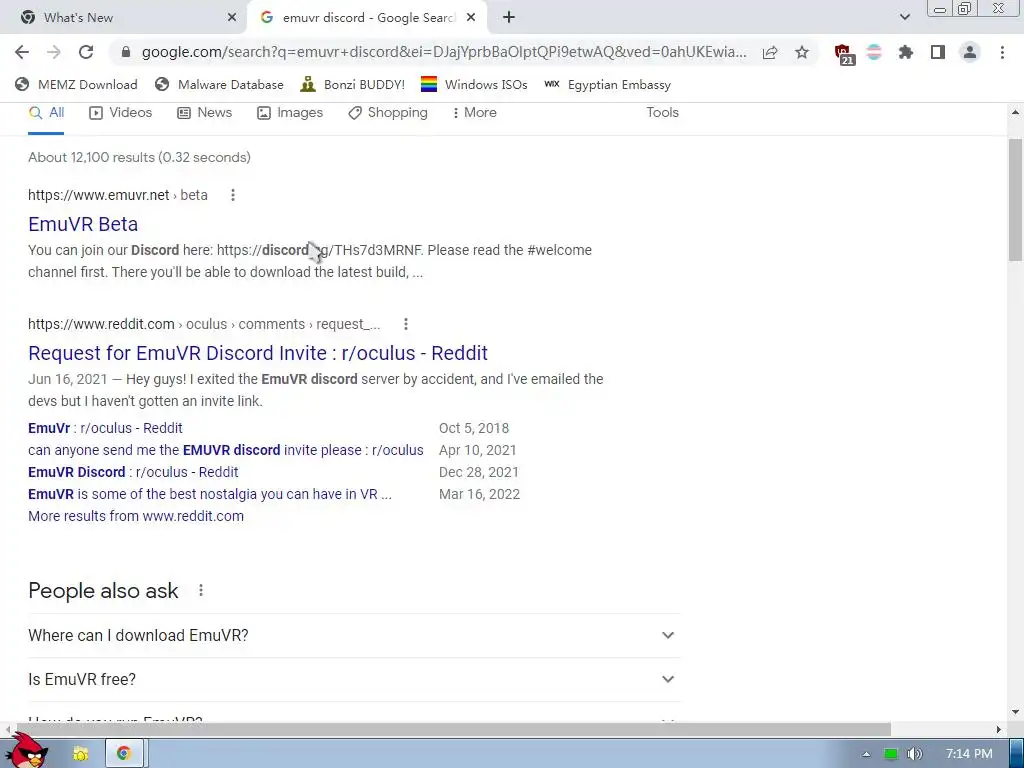Click the 7:14 PM taskbar clock
Screen dimensions: 1024x768
(x=969, y=754)
